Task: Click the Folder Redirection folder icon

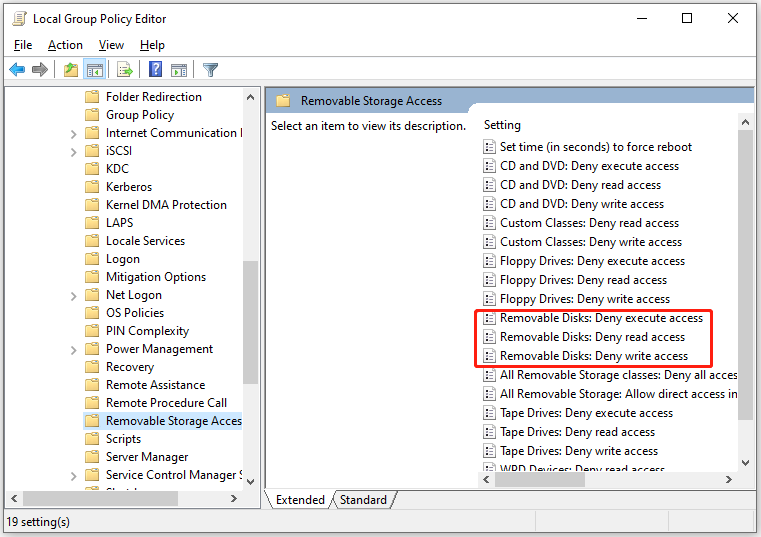Action: (x=92, y=97)
